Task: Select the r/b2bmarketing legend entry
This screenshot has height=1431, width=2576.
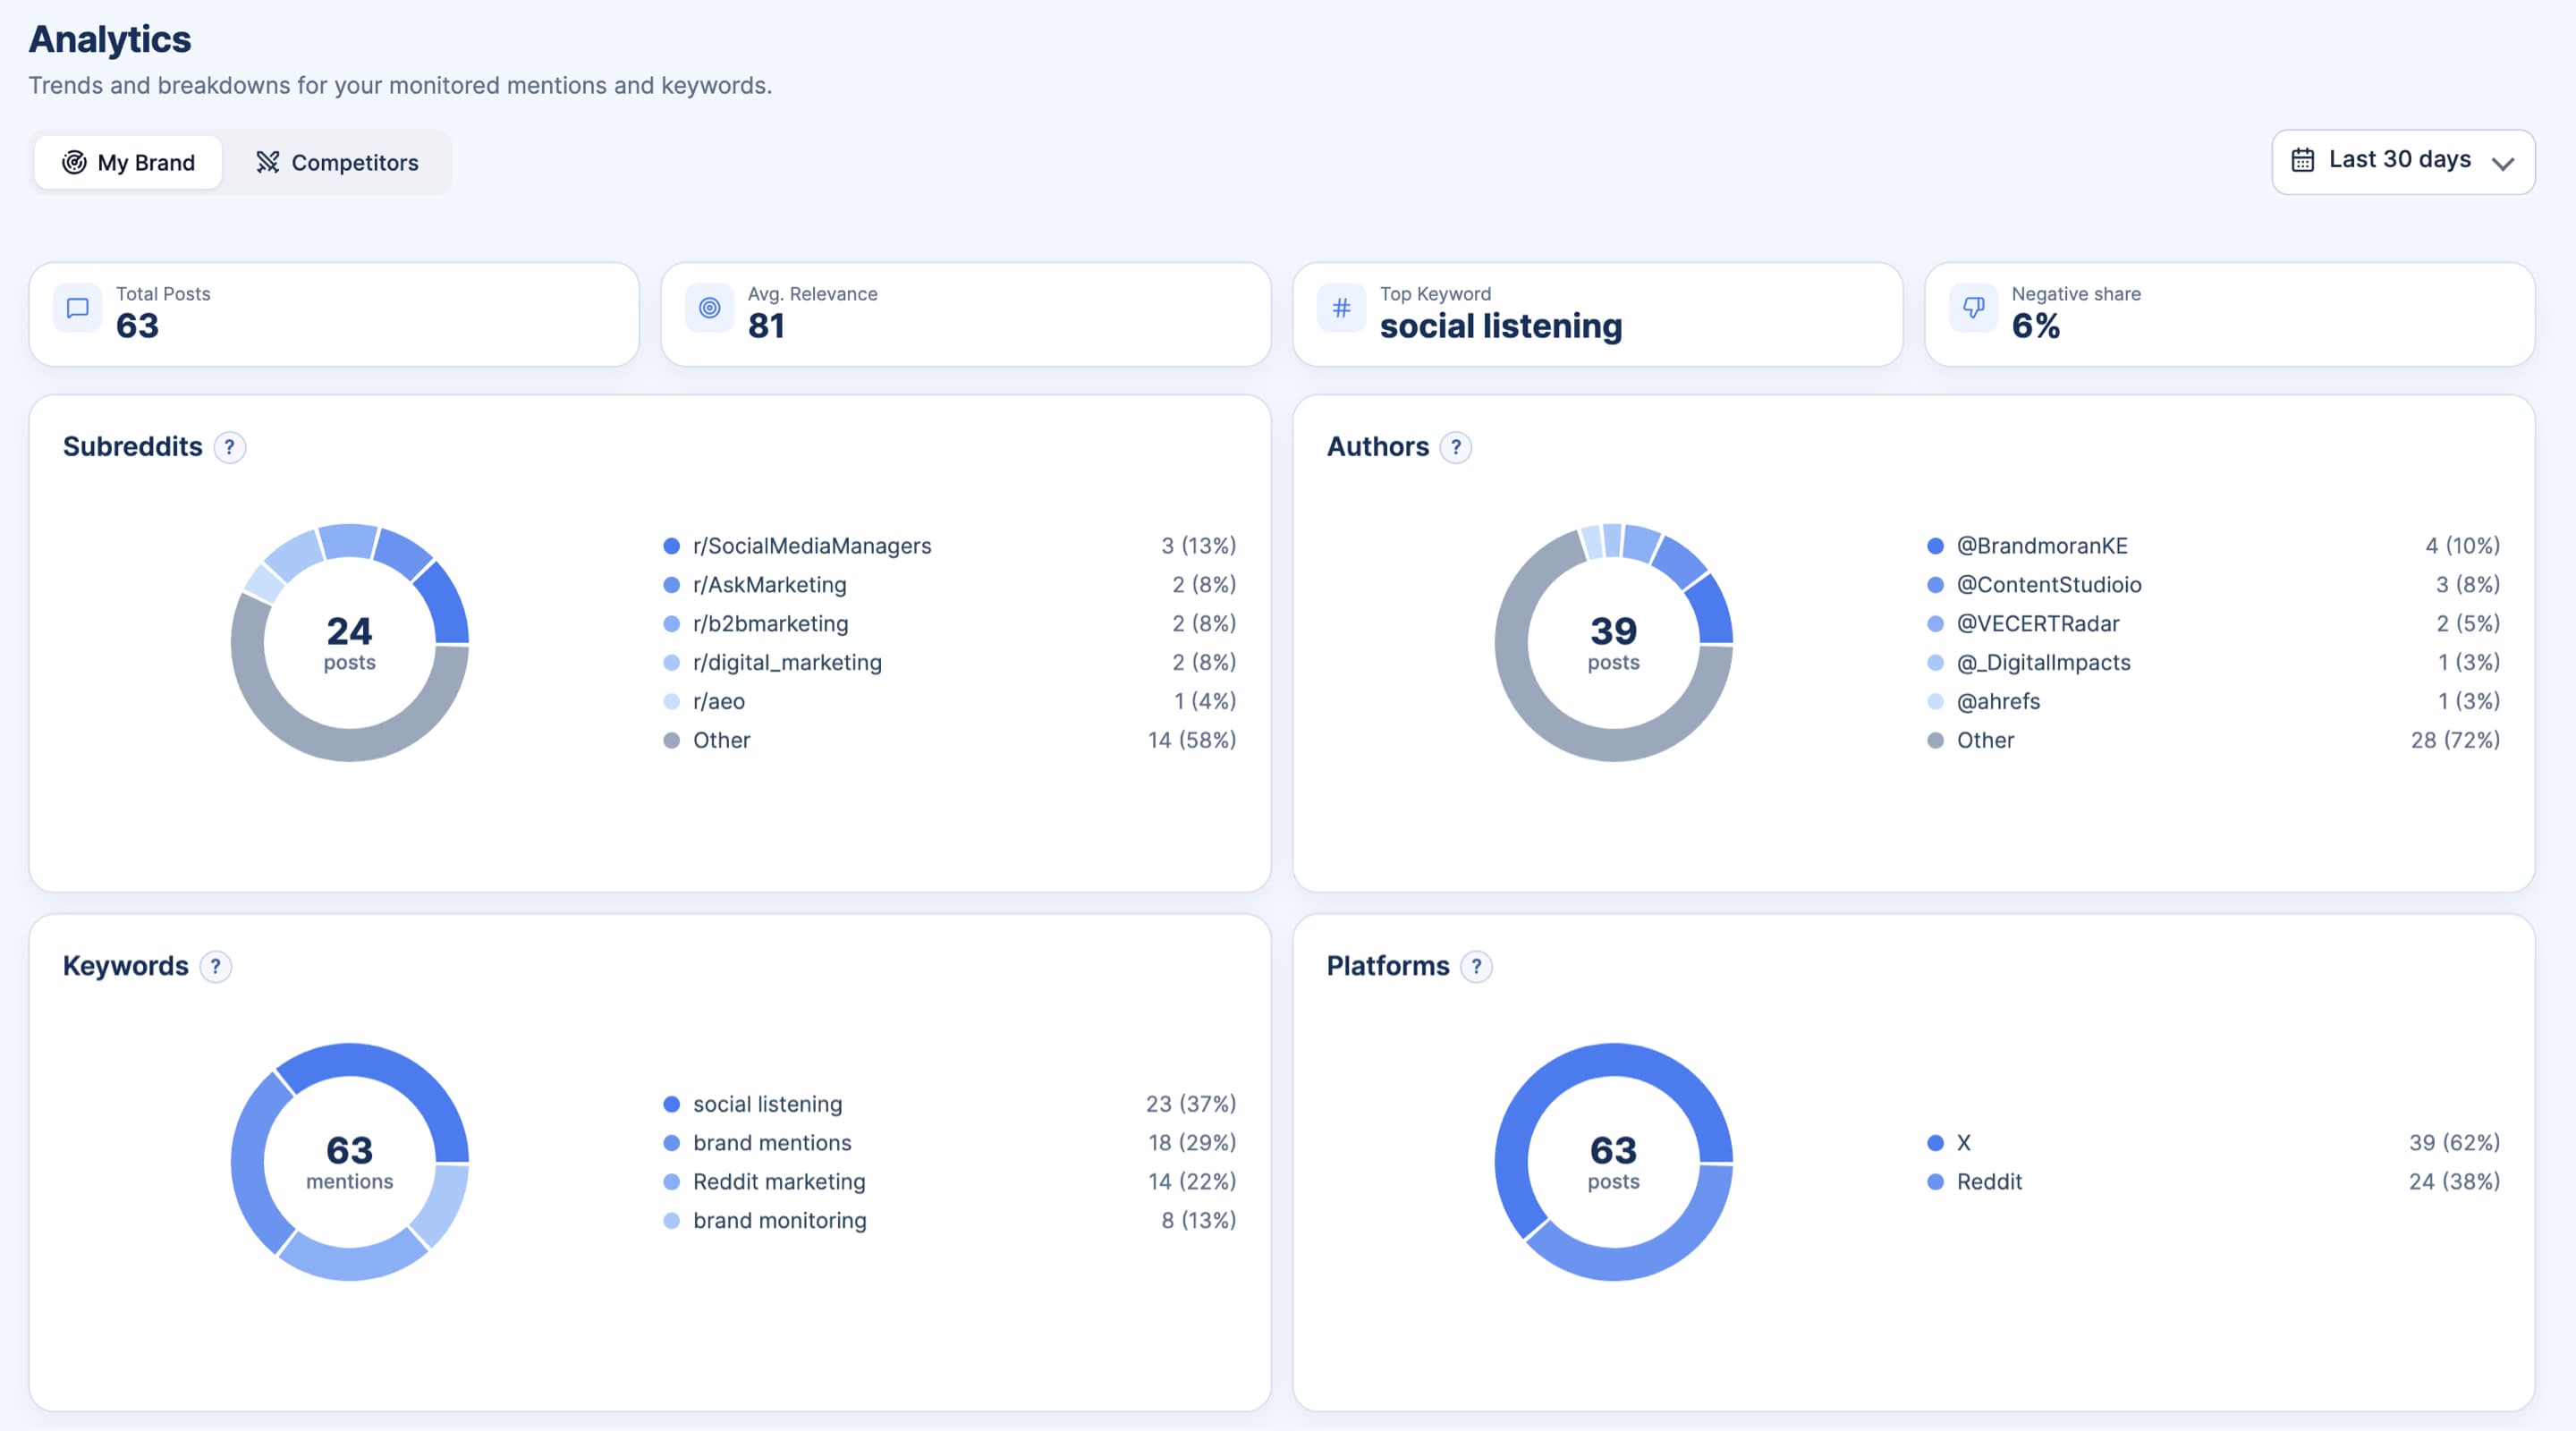Action: tap(950, 624)
